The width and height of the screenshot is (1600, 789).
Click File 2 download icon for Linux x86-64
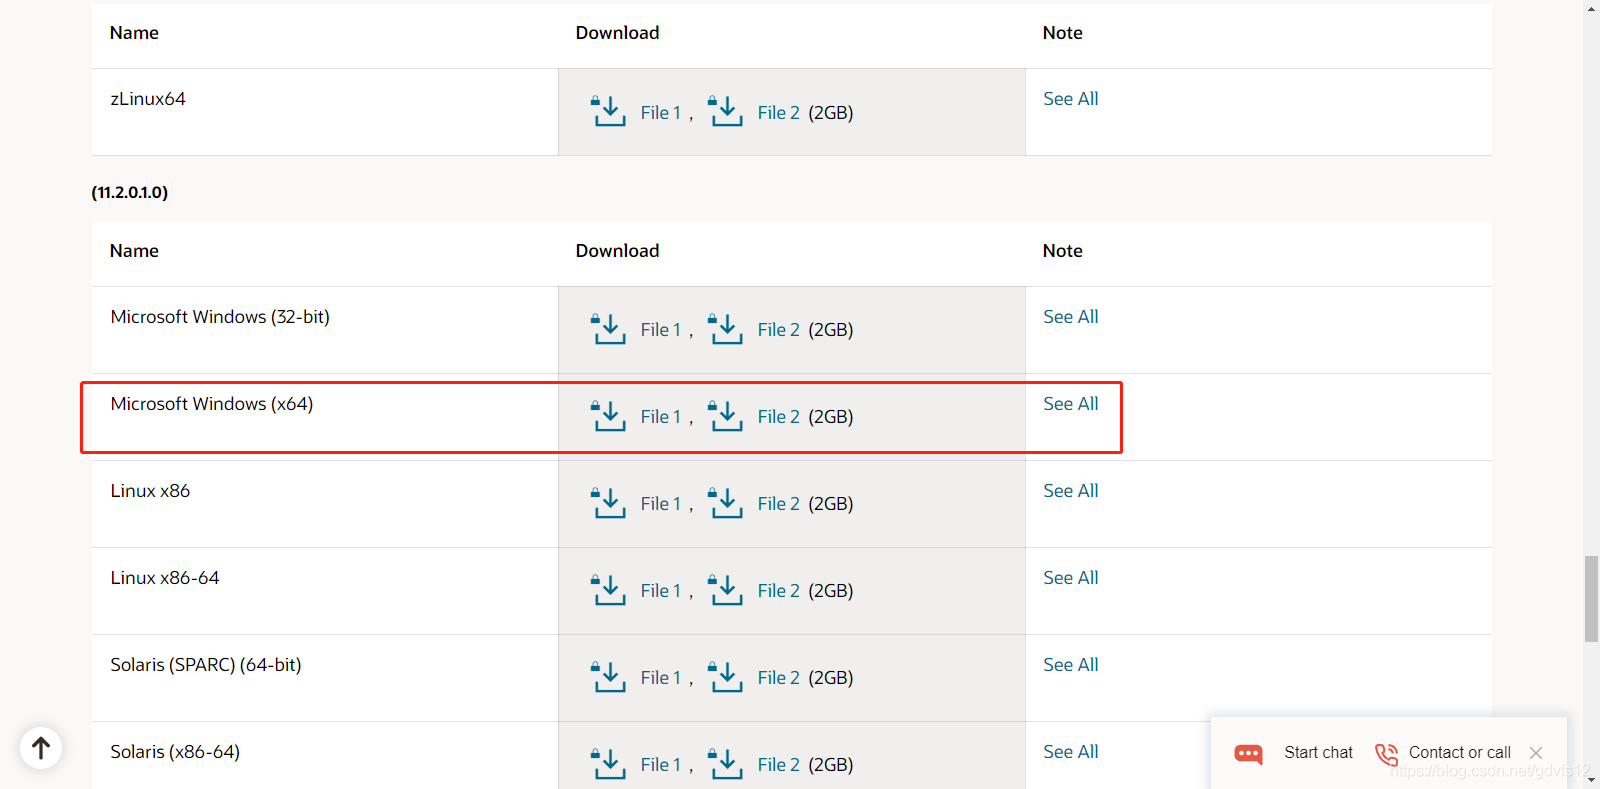725,589
